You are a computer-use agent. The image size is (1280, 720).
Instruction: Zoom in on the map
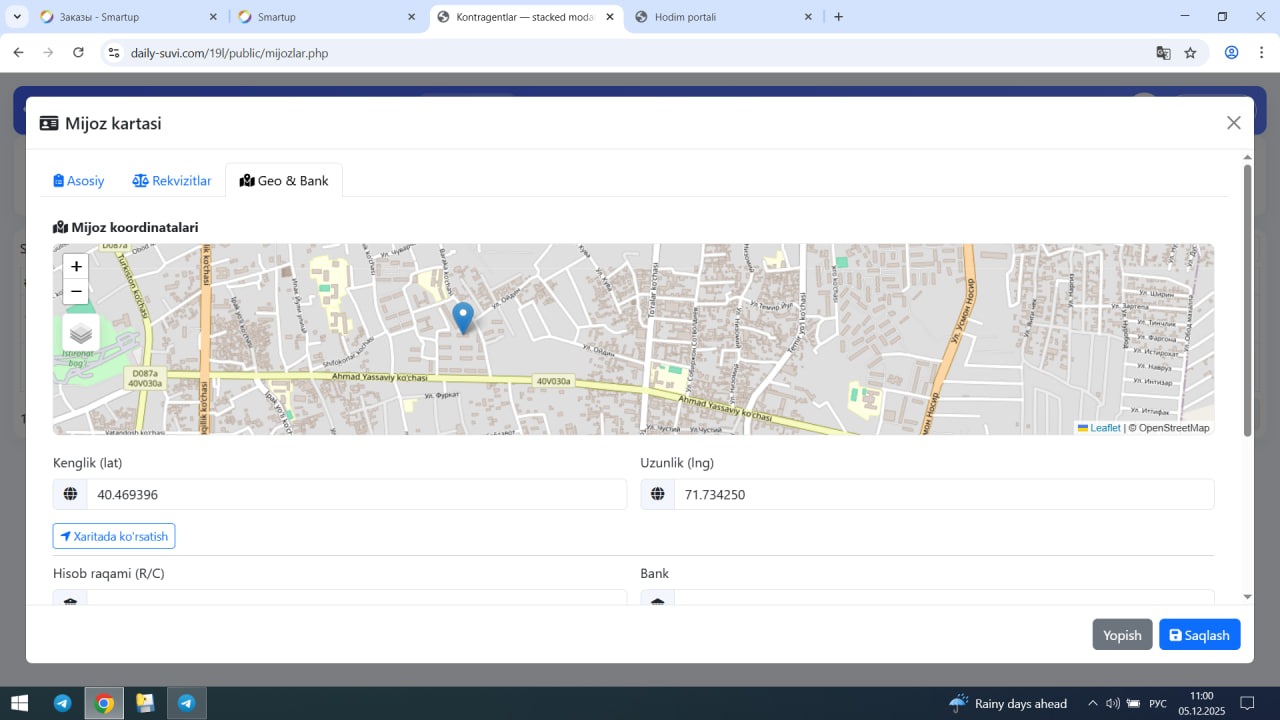pyautogui.click(x=76, y=266)
